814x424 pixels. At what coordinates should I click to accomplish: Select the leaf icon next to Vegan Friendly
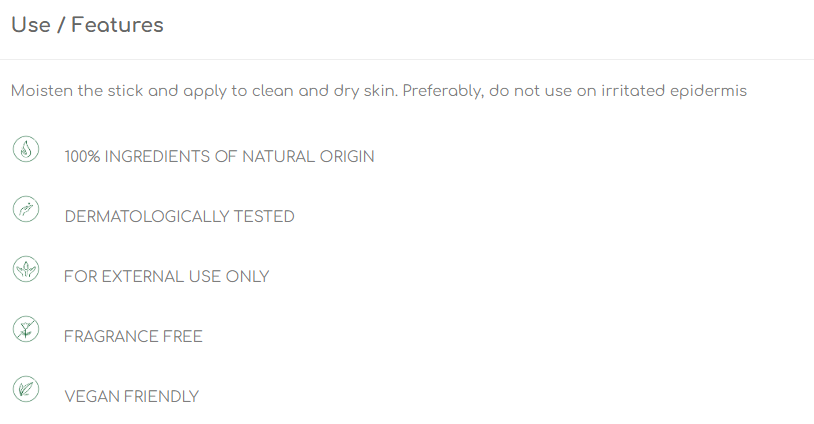tap(26, 389)
